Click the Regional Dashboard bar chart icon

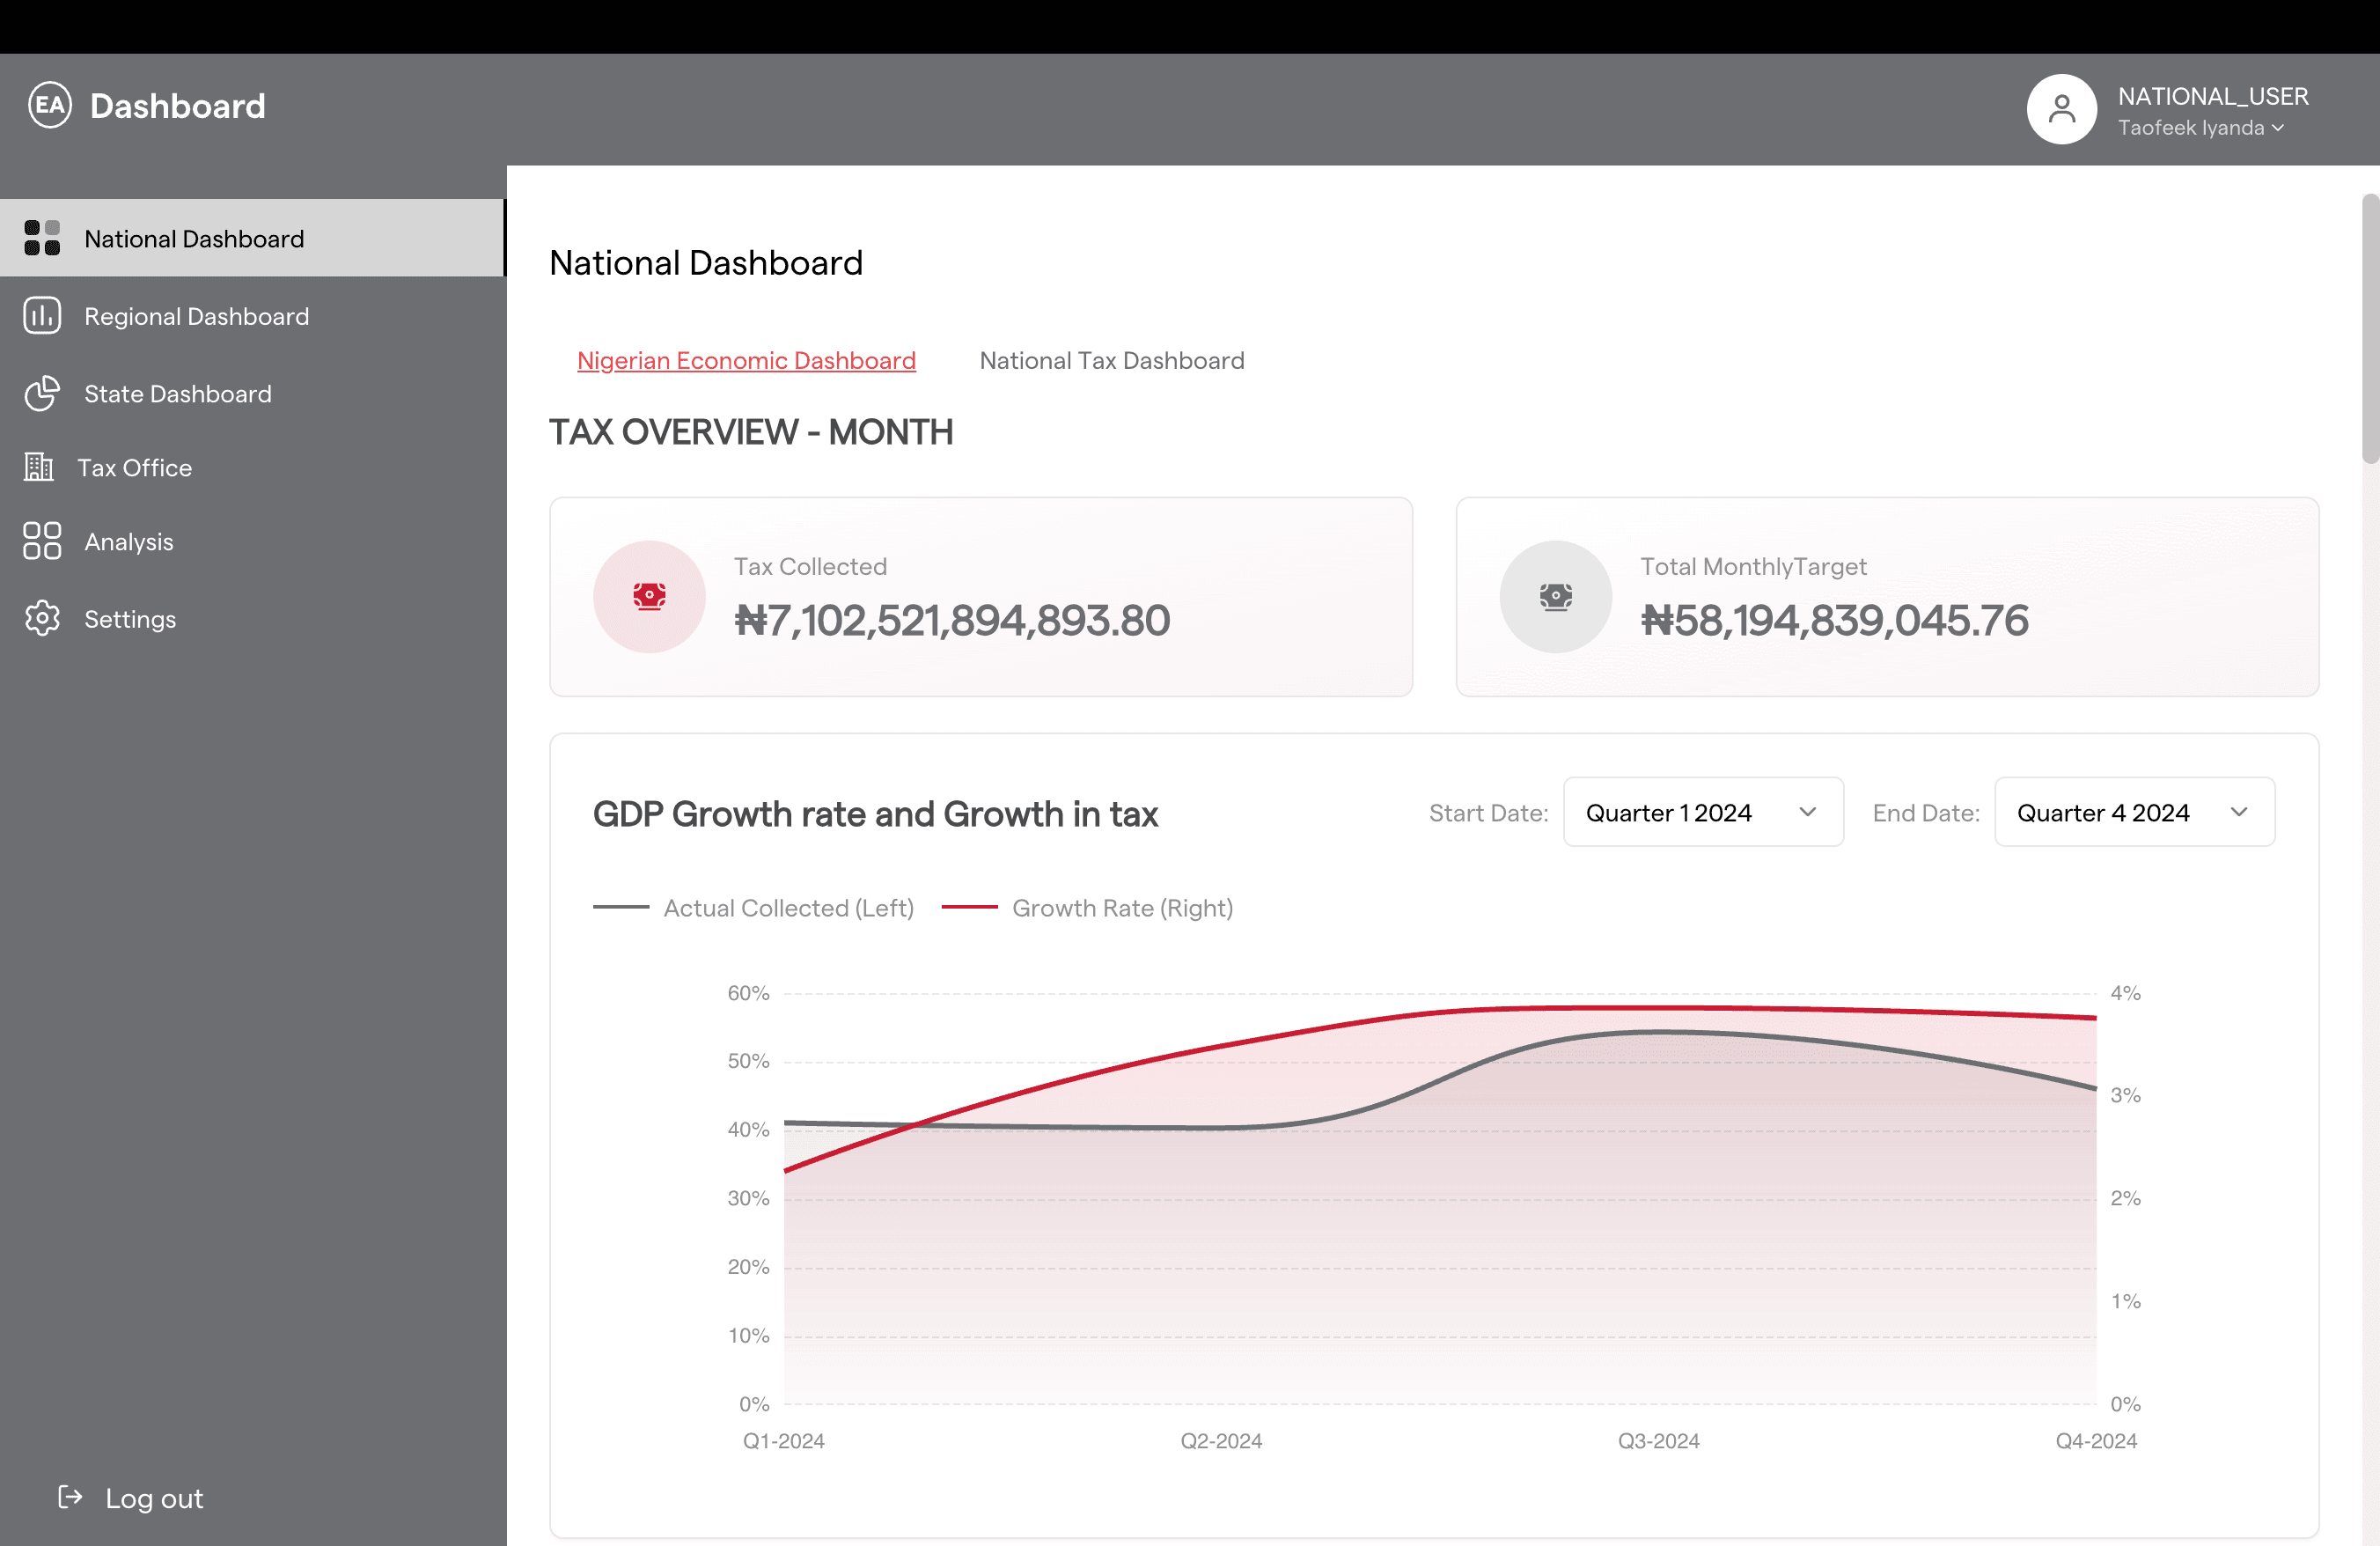click(42, 316)
